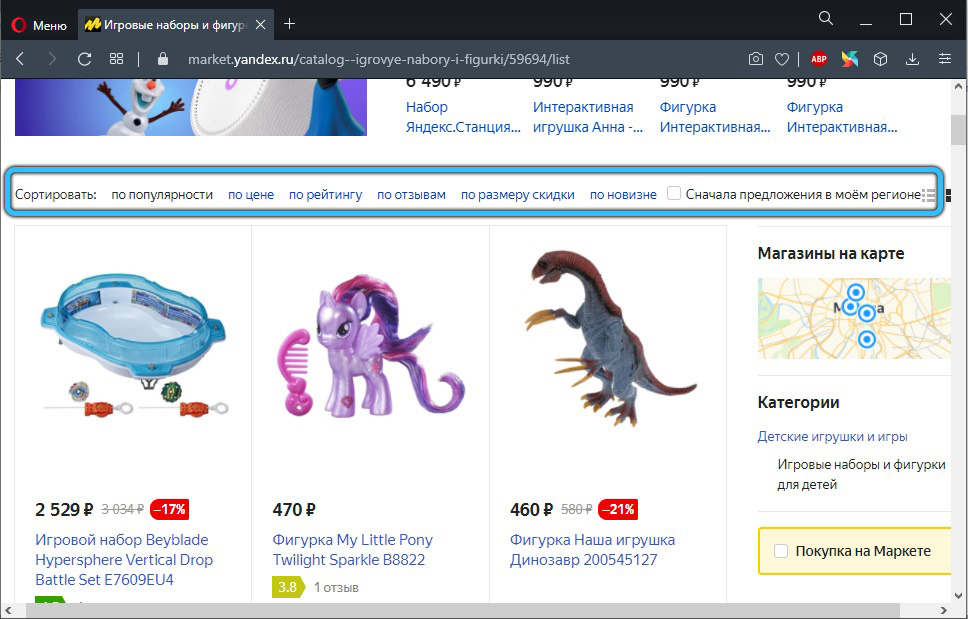Image resolution: width=968 pixels, height=619 pixels.
Task: Switch to list view icon
Action: click(x=928, y=196)
